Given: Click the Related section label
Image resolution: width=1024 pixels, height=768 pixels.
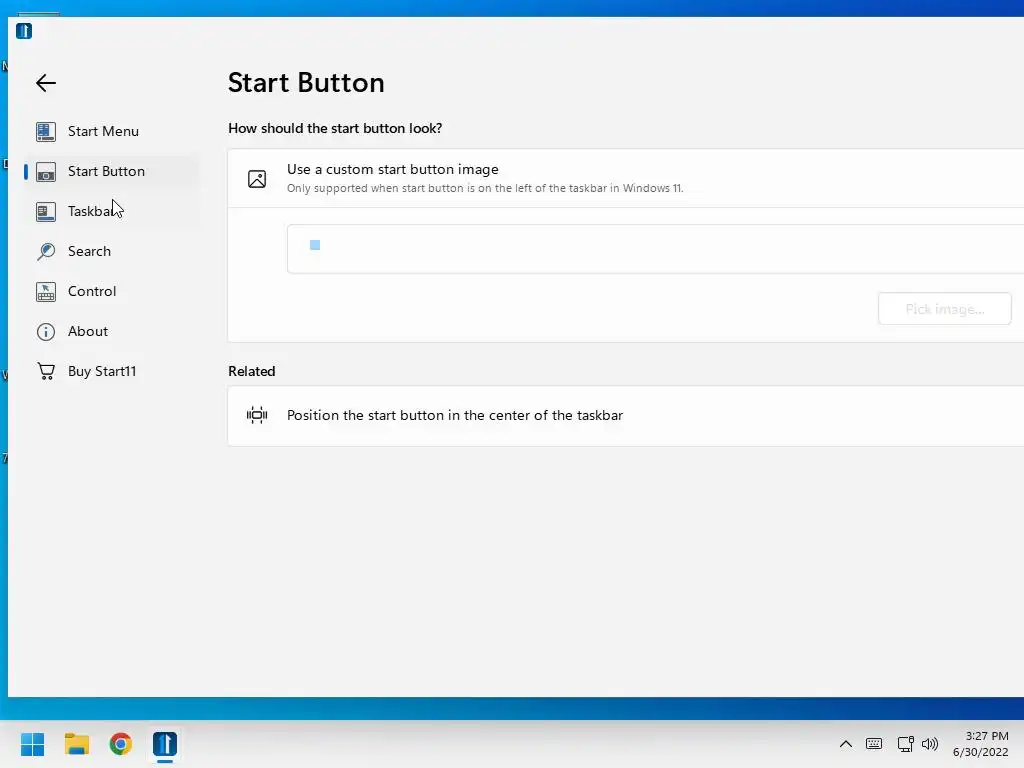Looking at the screenshot, I should pos(251,371).
